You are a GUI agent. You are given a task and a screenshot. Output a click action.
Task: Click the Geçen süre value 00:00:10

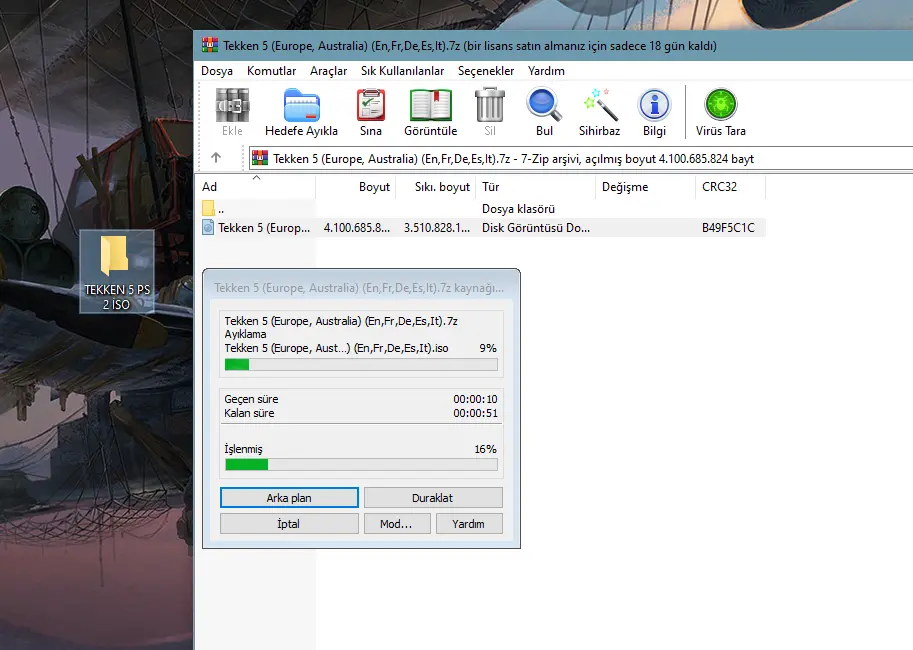(x=475, y=399)
